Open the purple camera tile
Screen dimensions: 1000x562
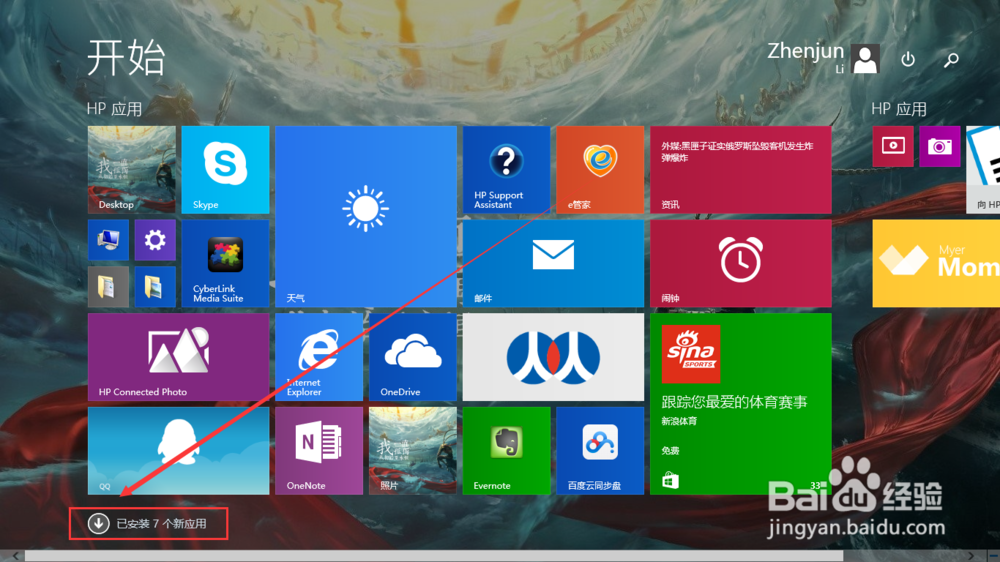point(940,146)
